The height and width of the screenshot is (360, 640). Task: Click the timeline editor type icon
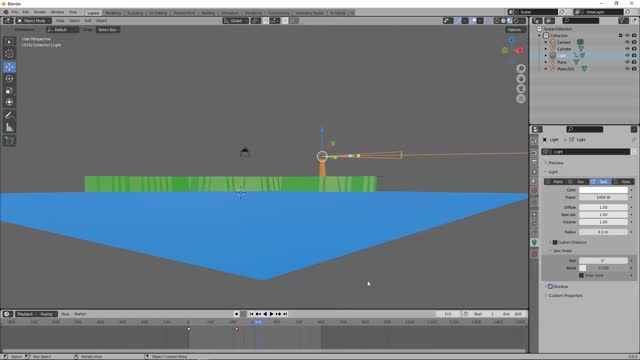7,314
